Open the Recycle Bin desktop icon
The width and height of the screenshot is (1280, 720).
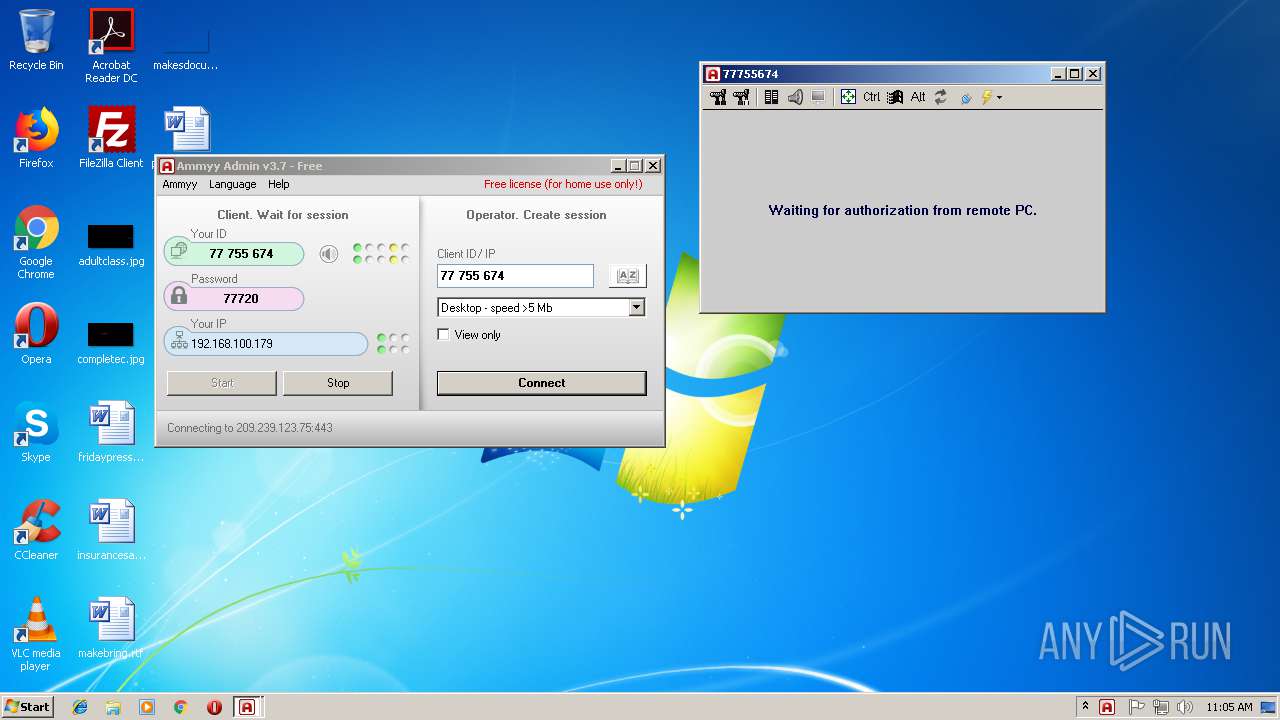coord(36,40)
